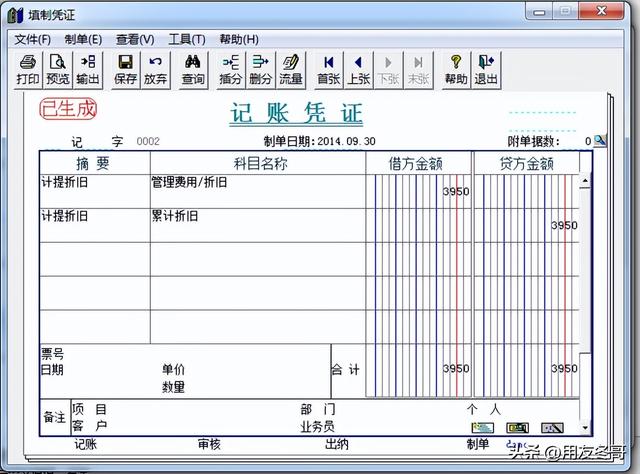Open the 查看(V) menu
The image size is (640, 474).
pos(135,40)
